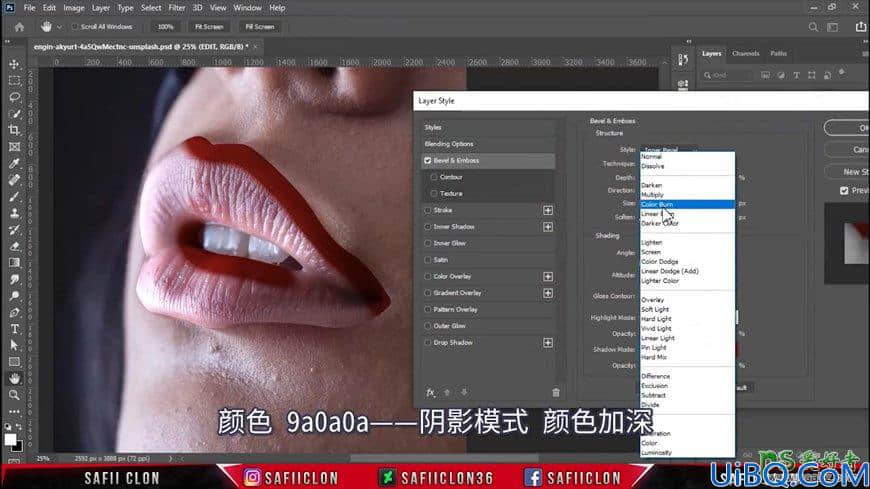870x489 pixels.
Task: Click the Home icon in options bar
Action: pyautogui.click(x=19, y=27)
